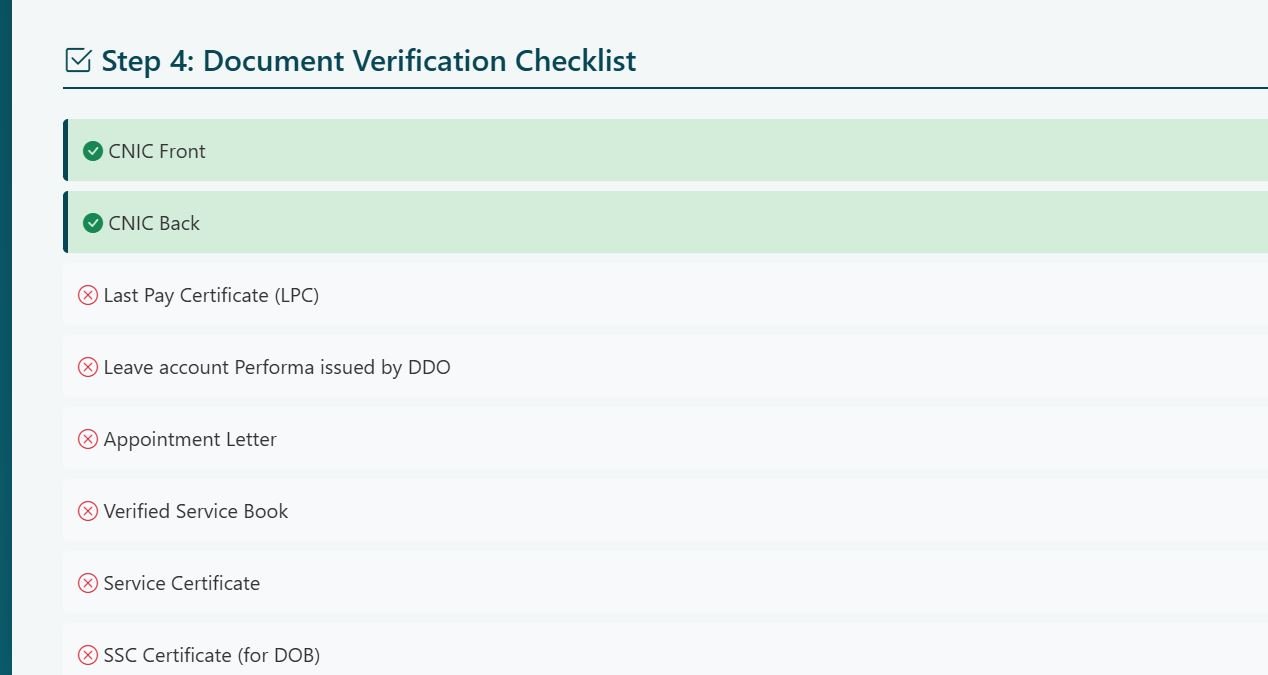Image resolution: width=1268 pixels, height=675 pixels.
Task: Pick the Service Certificate checklist entry
Action: (x=182, y=583)
